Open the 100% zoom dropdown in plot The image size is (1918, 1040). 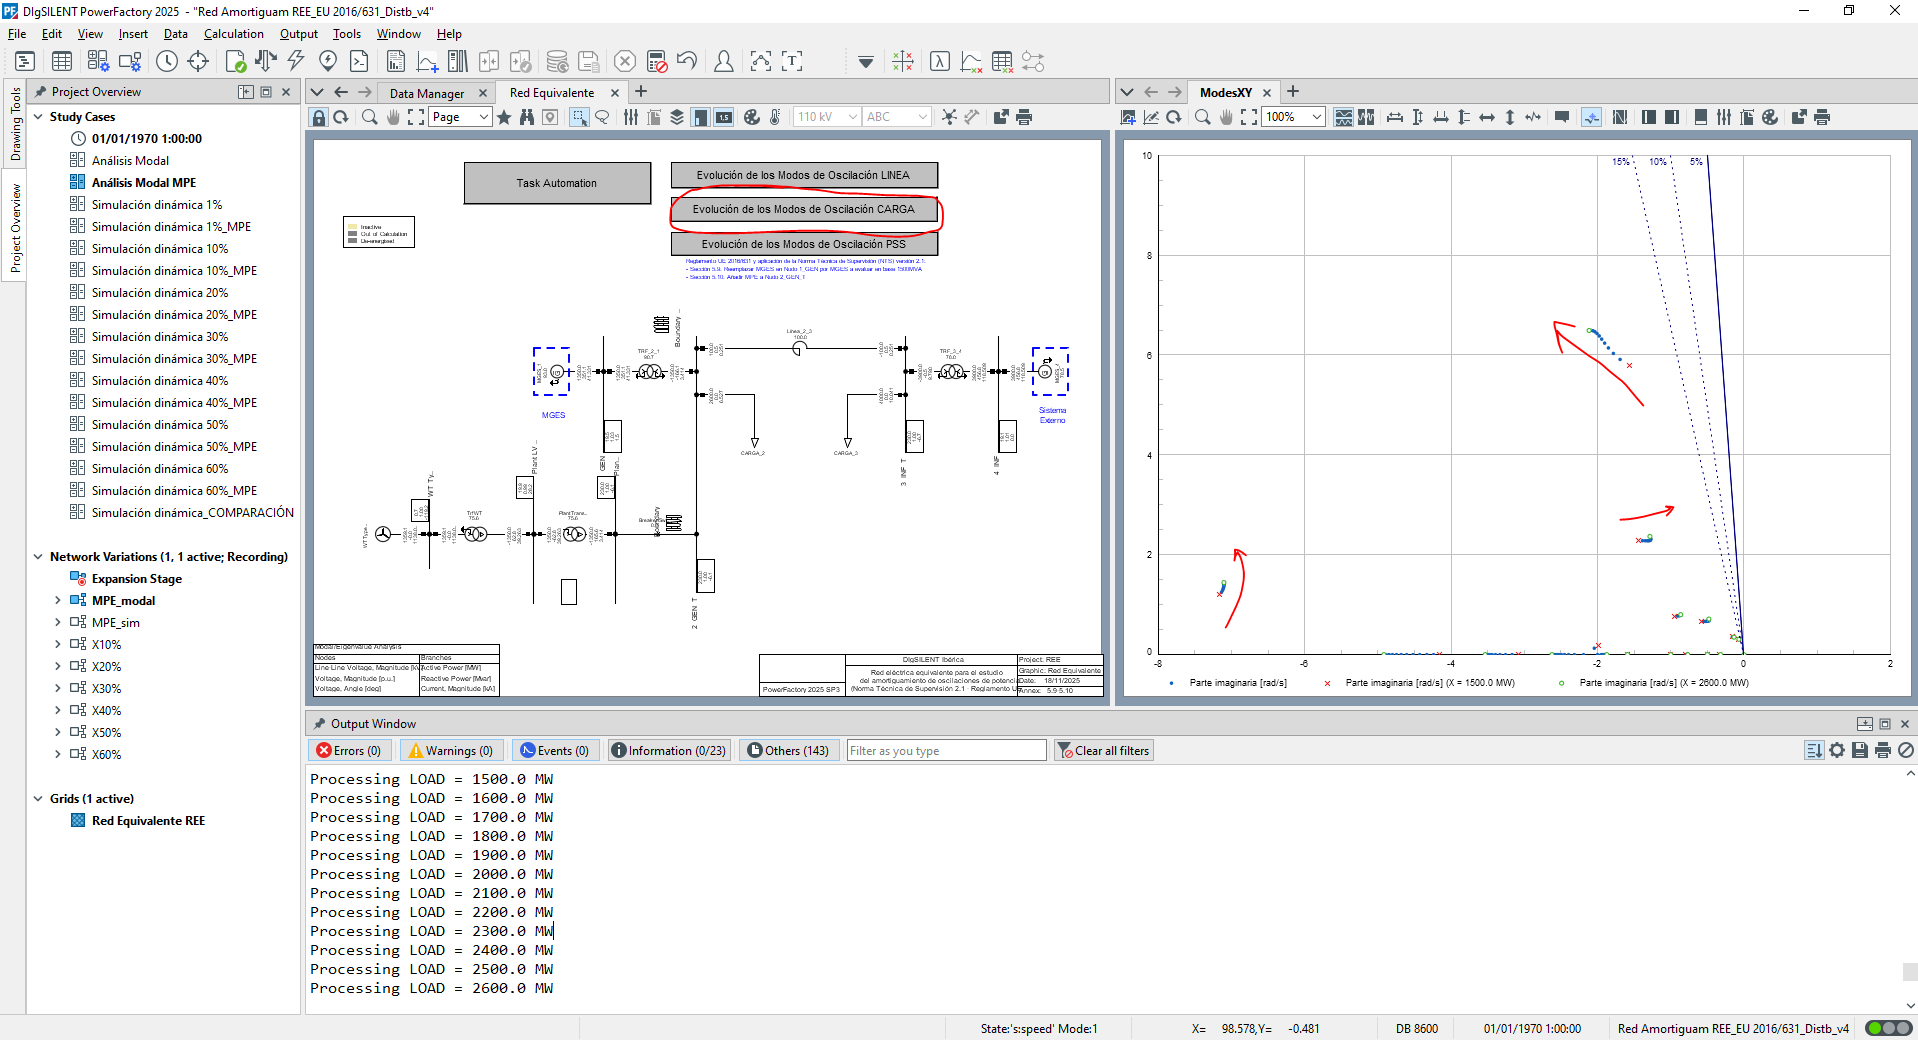click(1317, 117)
